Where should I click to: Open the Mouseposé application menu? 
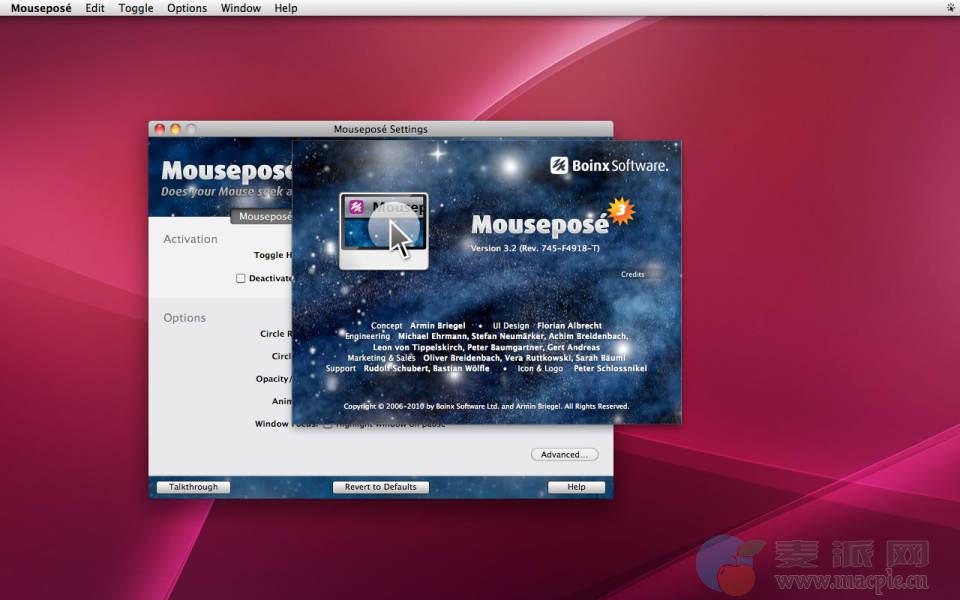pos(41,8)
